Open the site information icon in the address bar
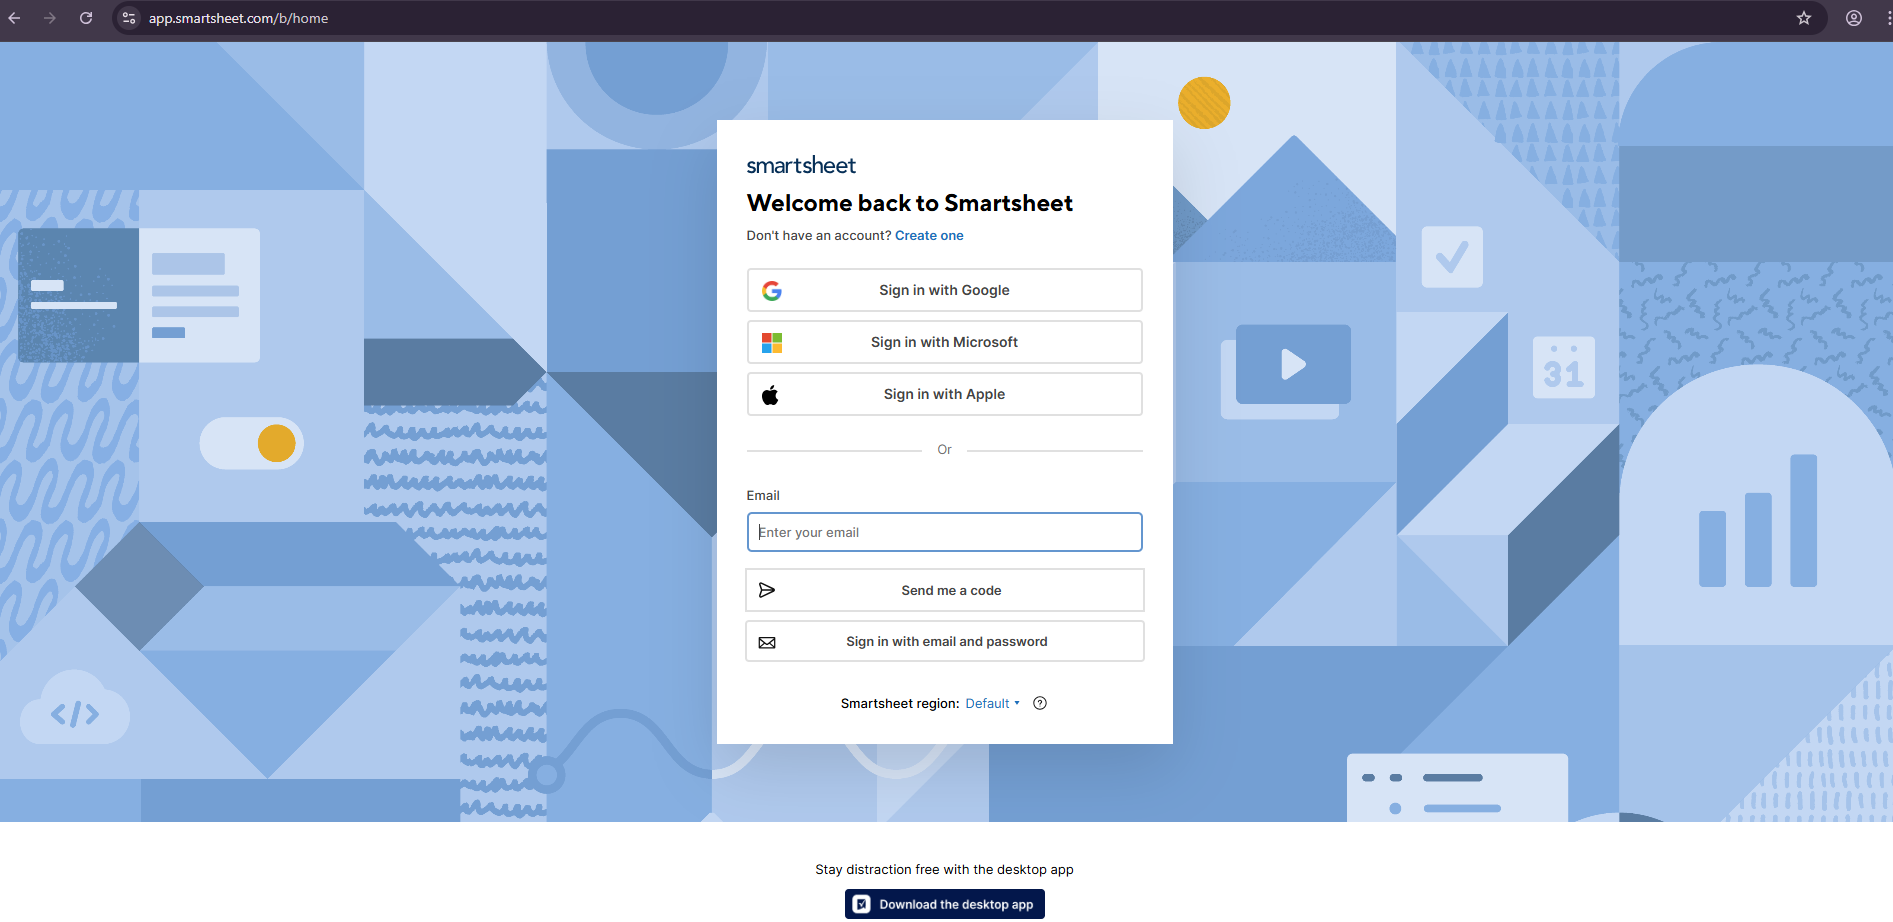 coord(129,18)
